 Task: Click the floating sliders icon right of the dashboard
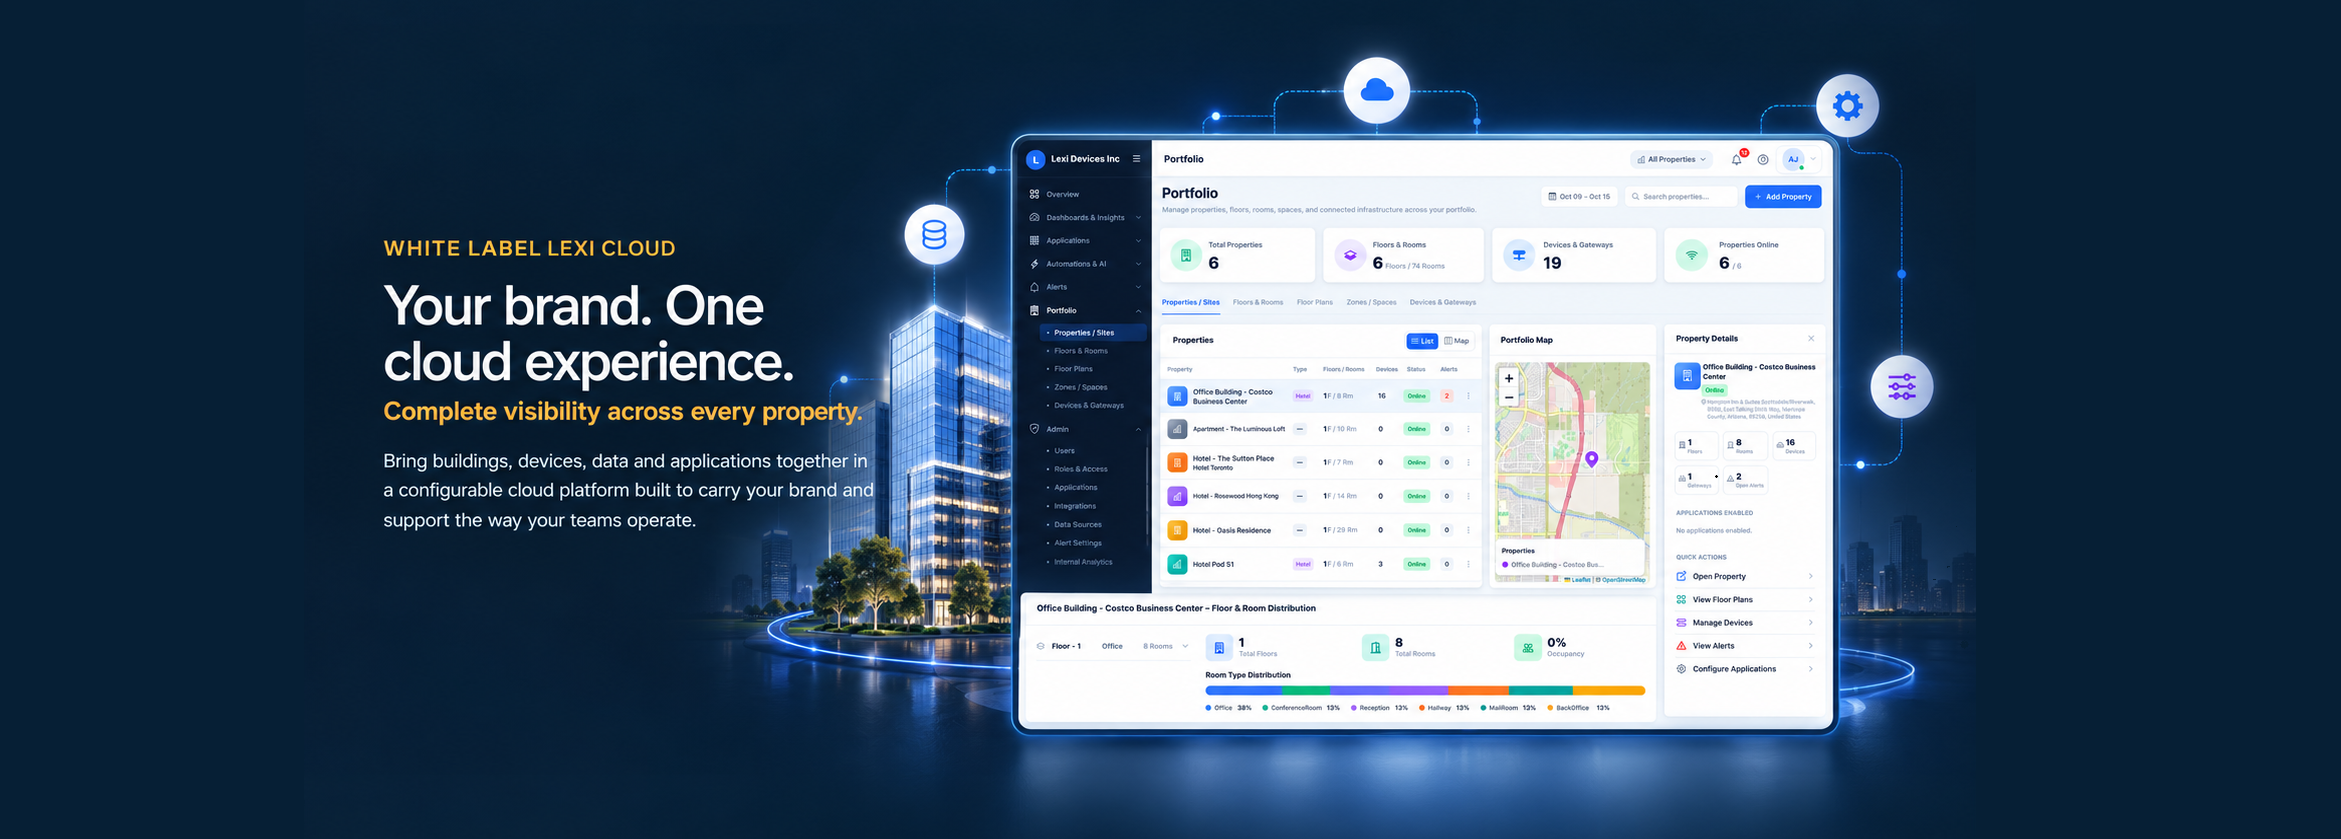pyautogui.click(x=1901, y=386)
